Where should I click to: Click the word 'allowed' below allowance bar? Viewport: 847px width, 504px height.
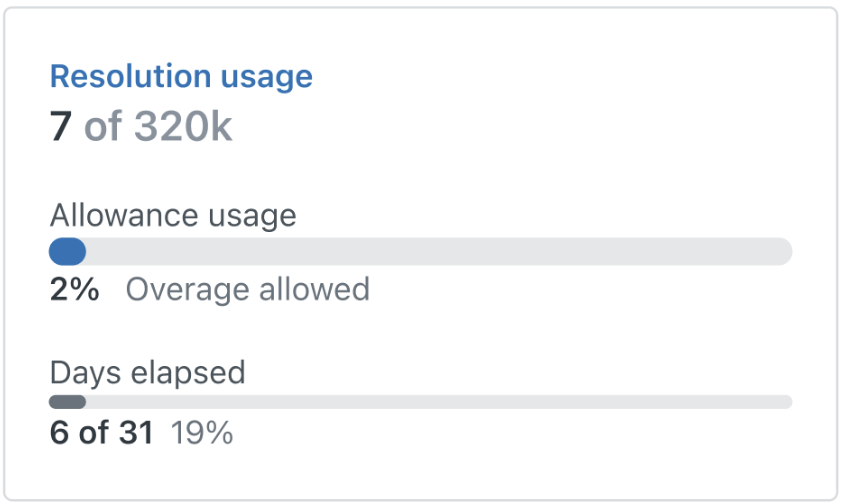pos(314,288)
